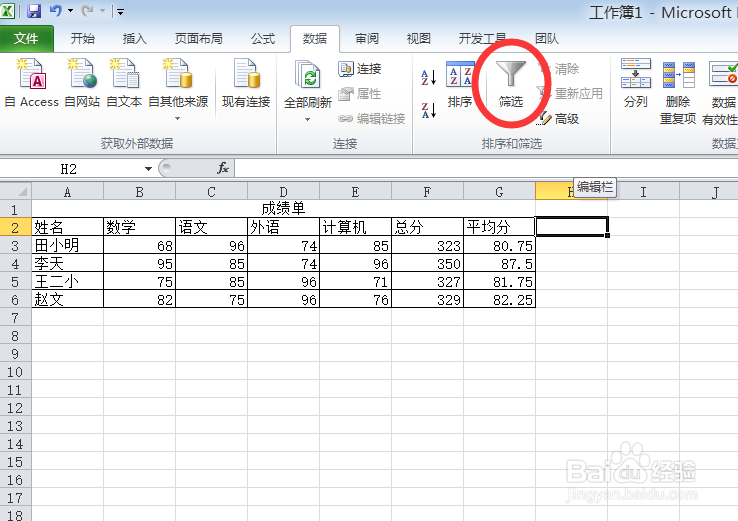
Task: Sort descending Z to A icon
Action: pyautogui.click(x=428, y=110)
